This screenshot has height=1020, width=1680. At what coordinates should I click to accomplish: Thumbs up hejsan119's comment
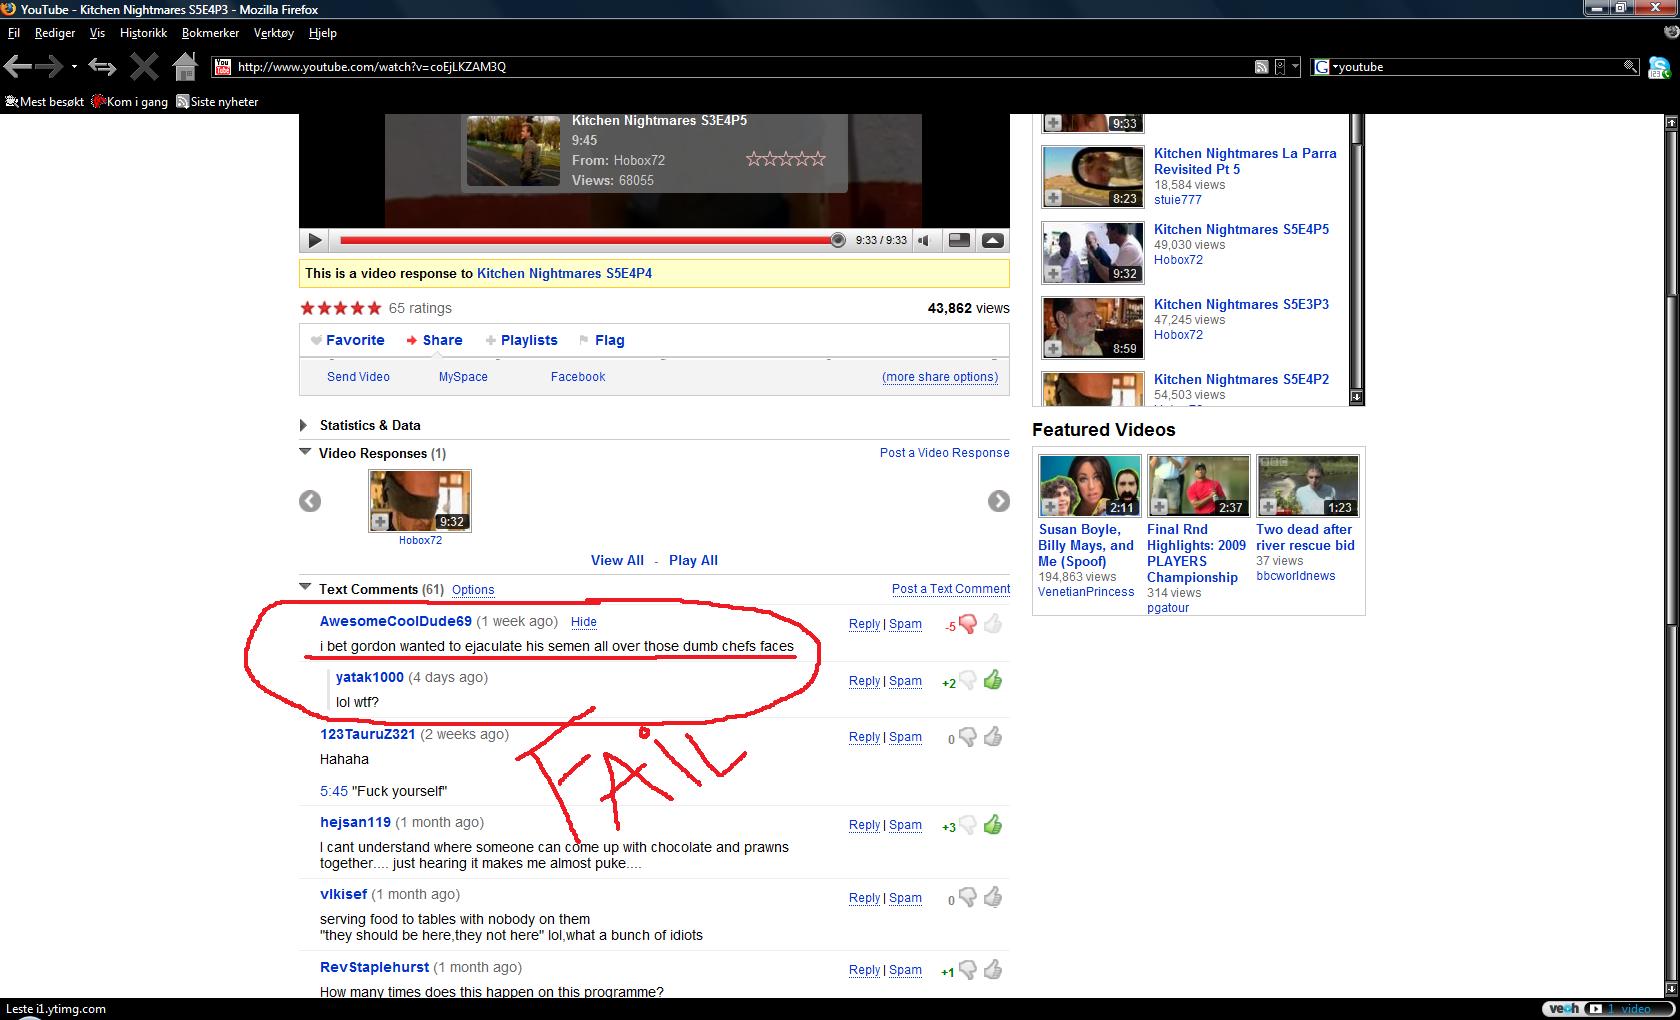point(993,825)
